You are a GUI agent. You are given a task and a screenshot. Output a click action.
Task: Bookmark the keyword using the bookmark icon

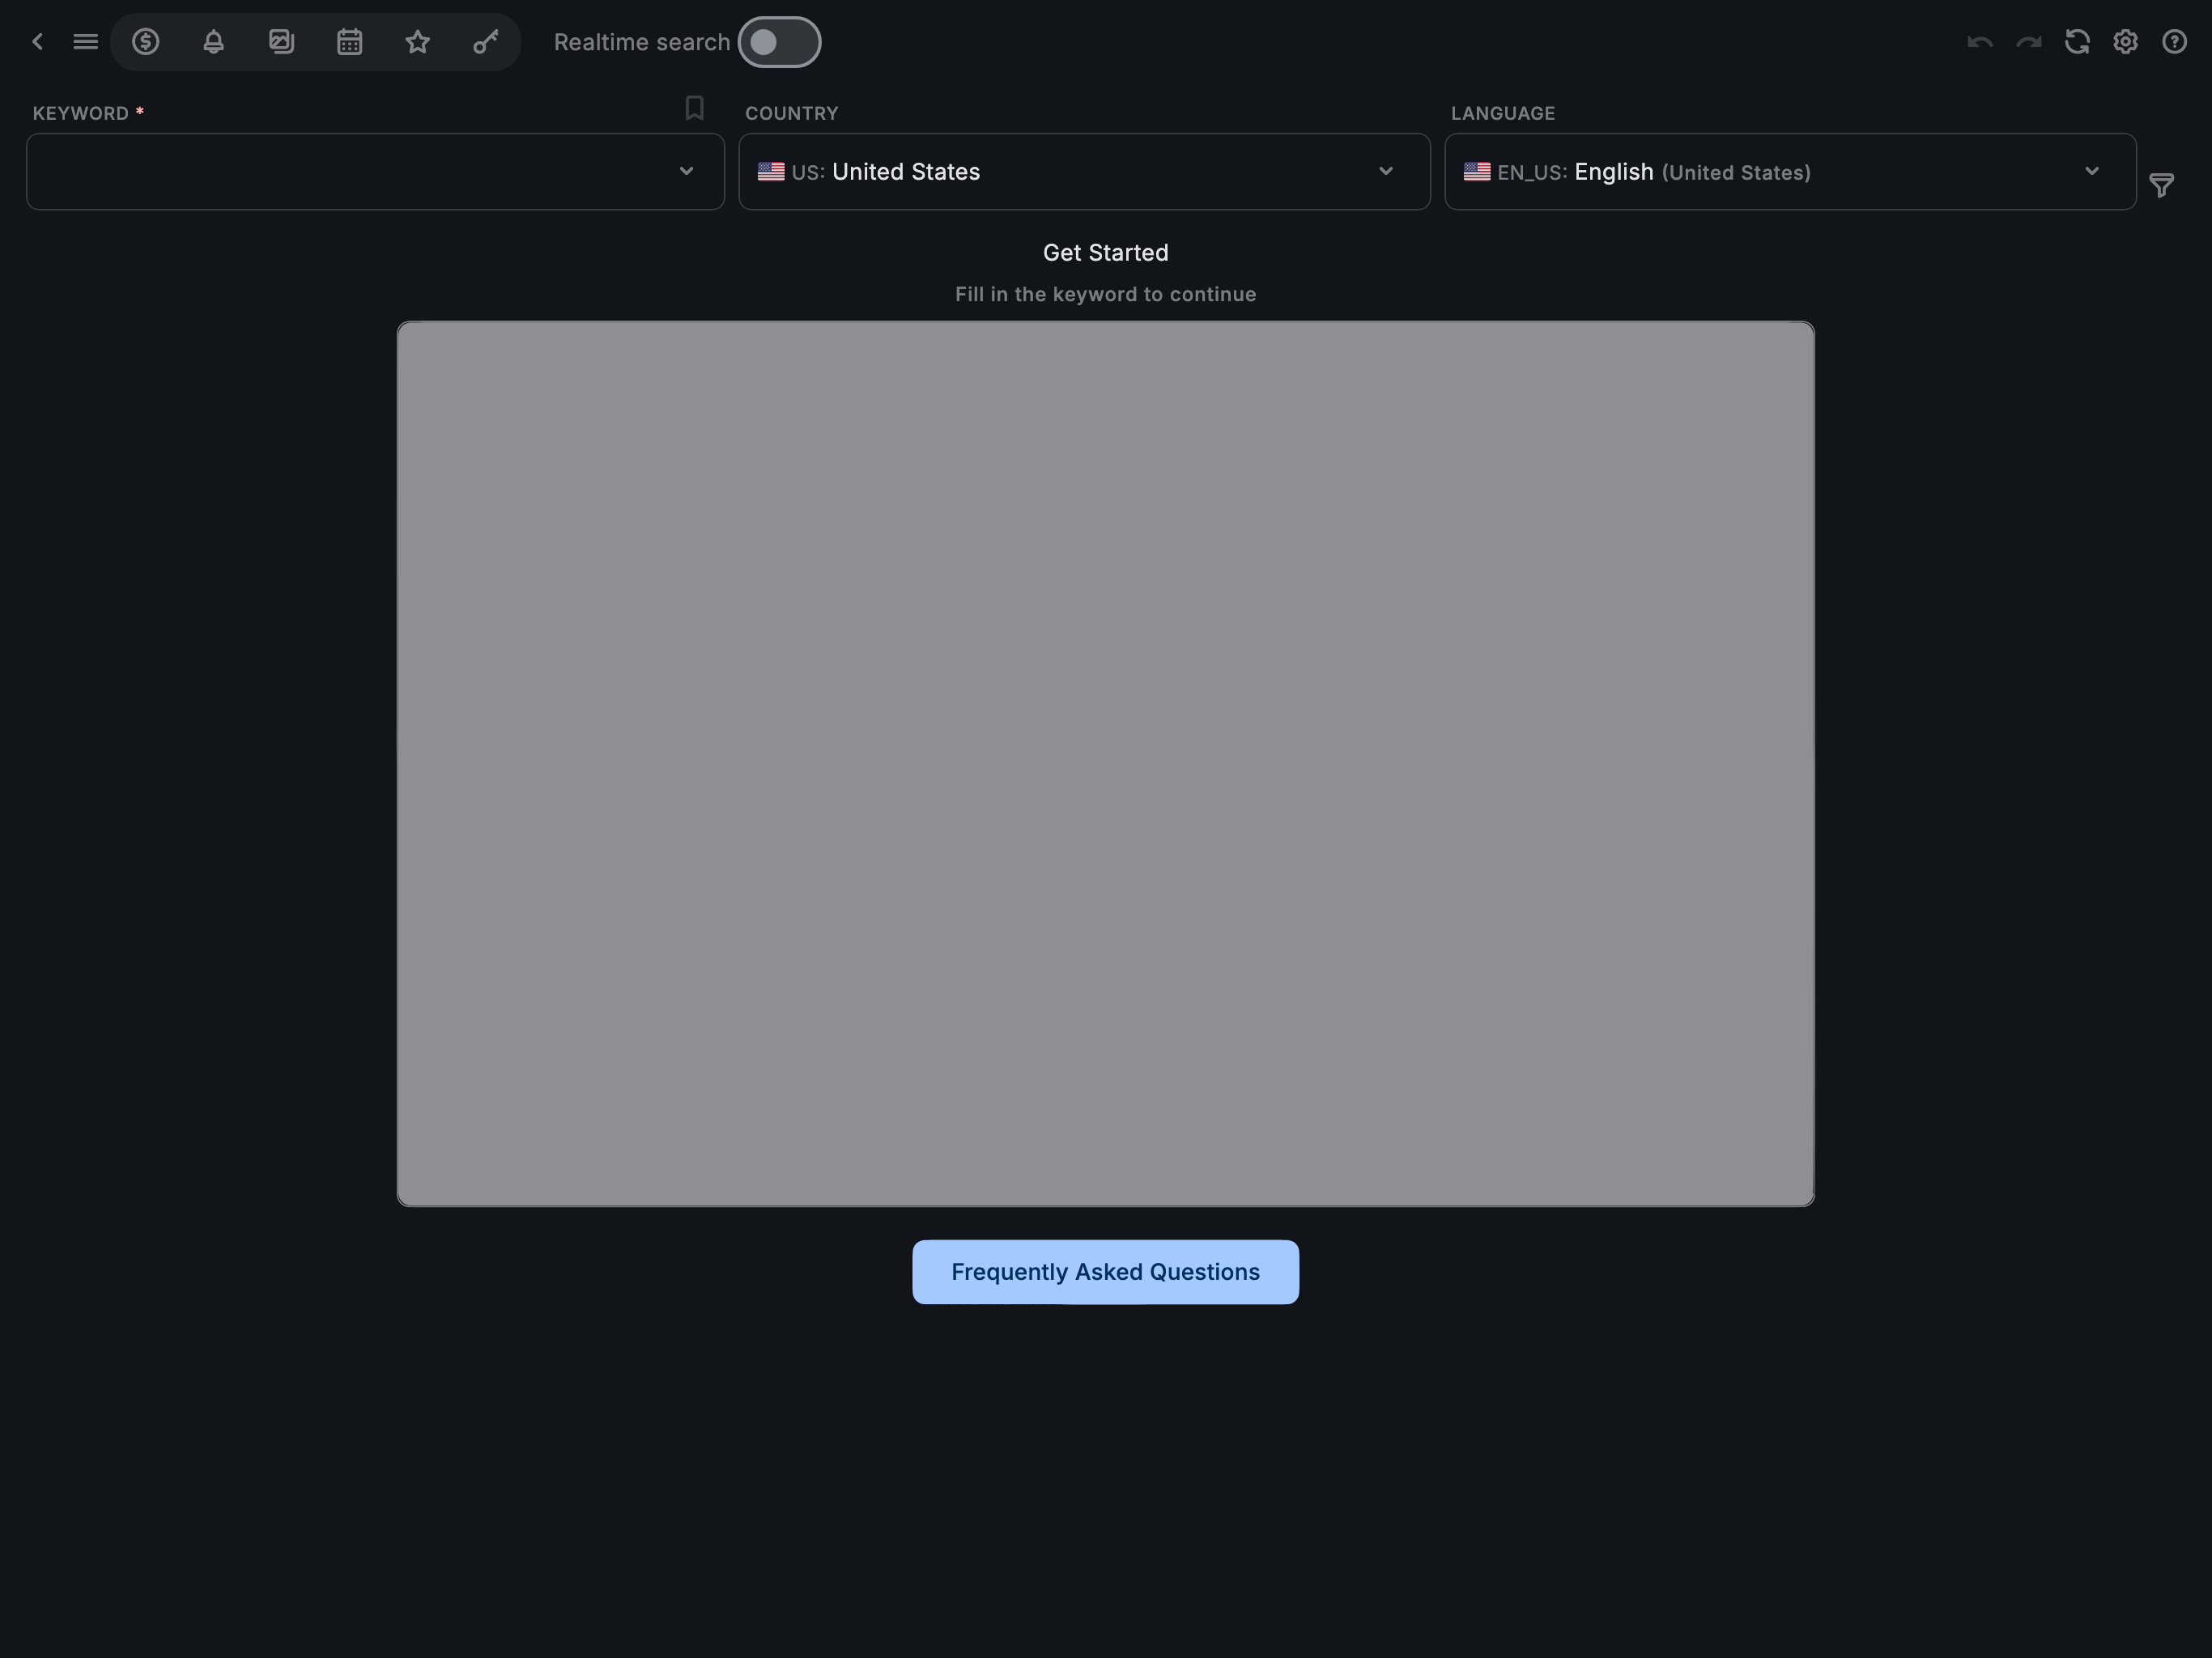coord(694,108)
